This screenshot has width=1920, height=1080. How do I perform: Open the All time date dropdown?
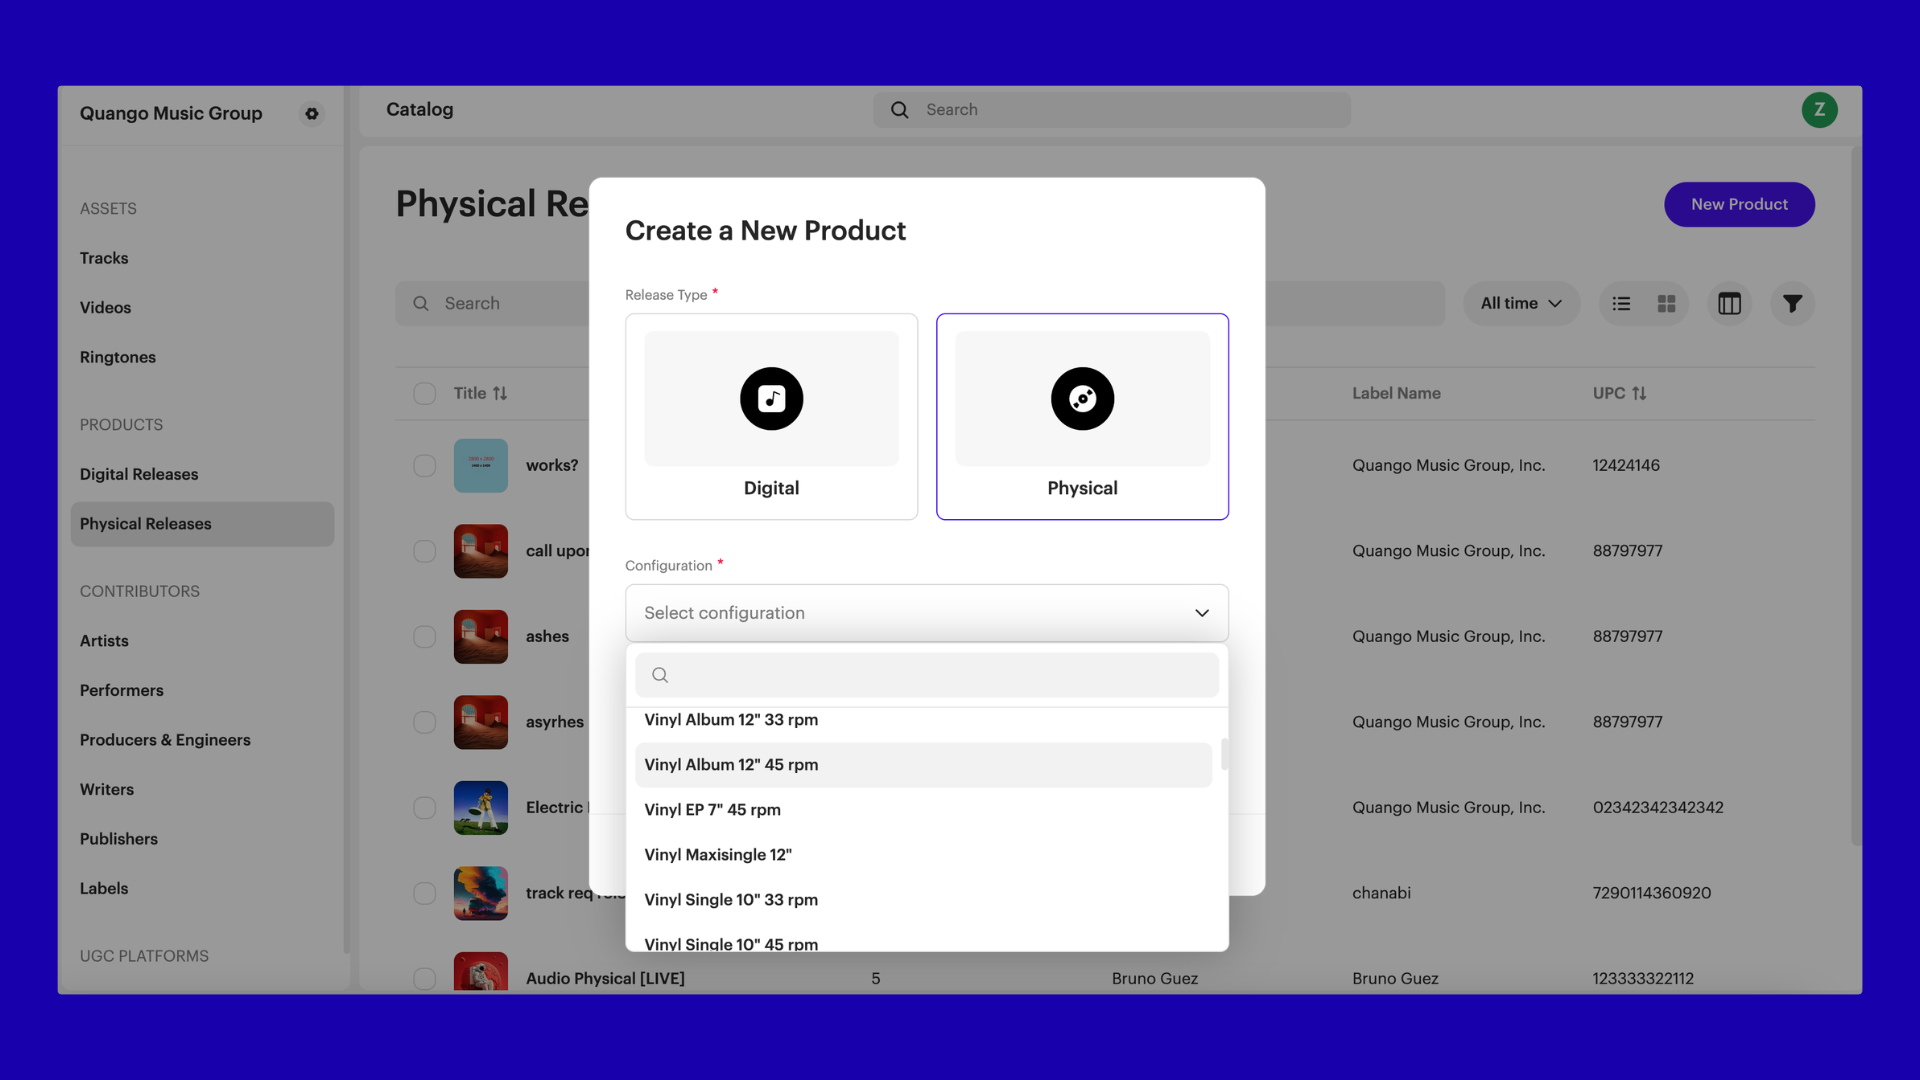point(1521,304)
